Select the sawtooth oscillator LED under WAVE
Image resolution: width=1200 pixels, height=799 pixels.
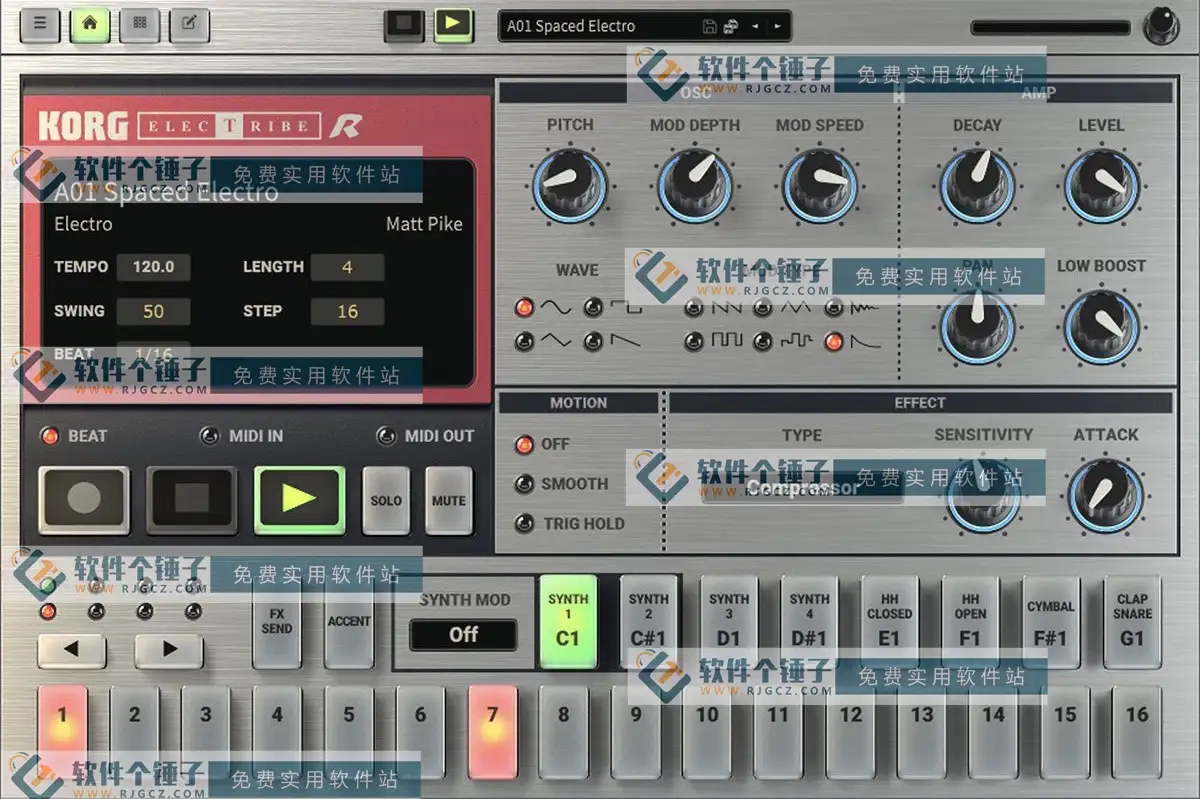[x=593, y=343]
